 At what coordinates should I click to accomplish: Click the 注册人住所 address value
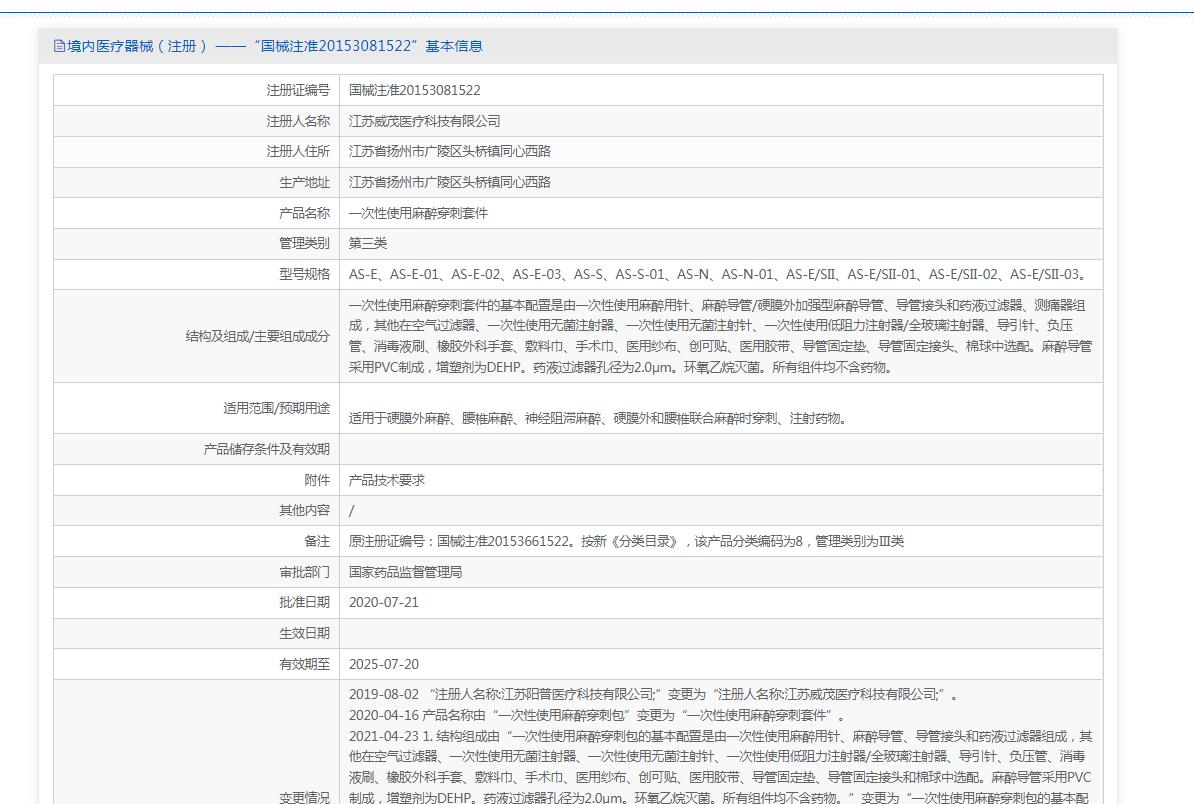449,151
